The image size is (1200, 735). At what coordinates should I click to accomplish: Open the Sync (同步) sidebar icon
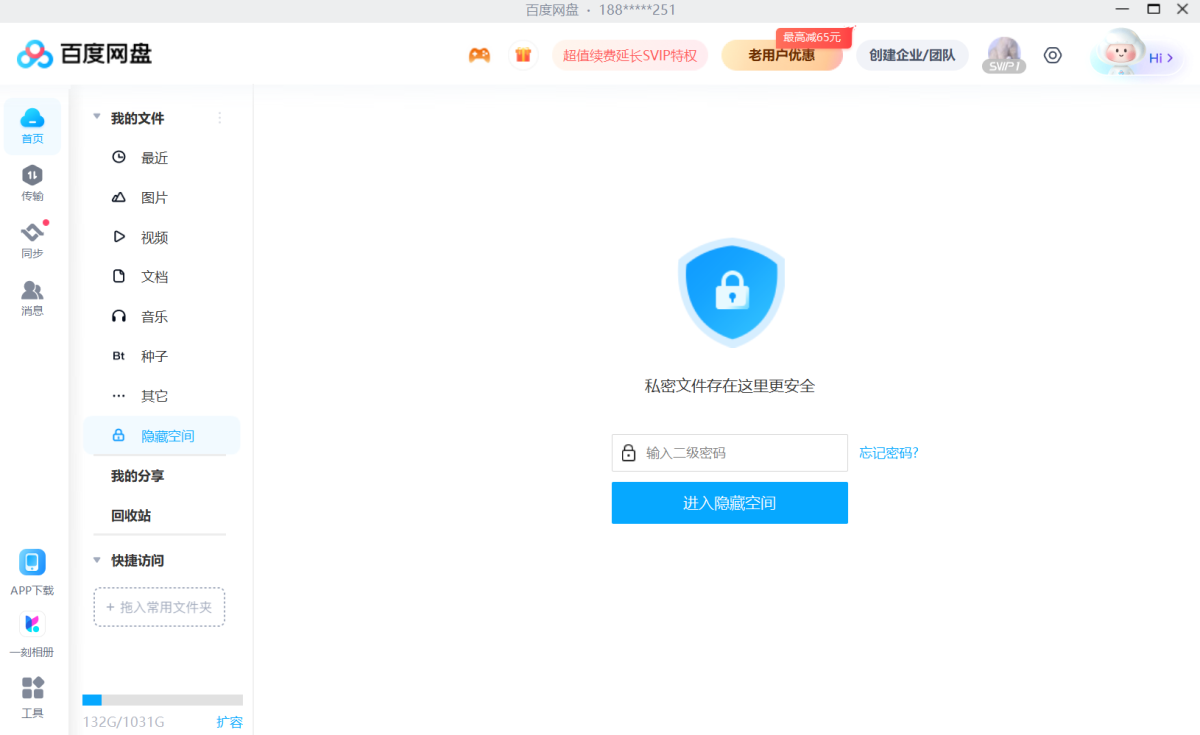pos(32,240)
